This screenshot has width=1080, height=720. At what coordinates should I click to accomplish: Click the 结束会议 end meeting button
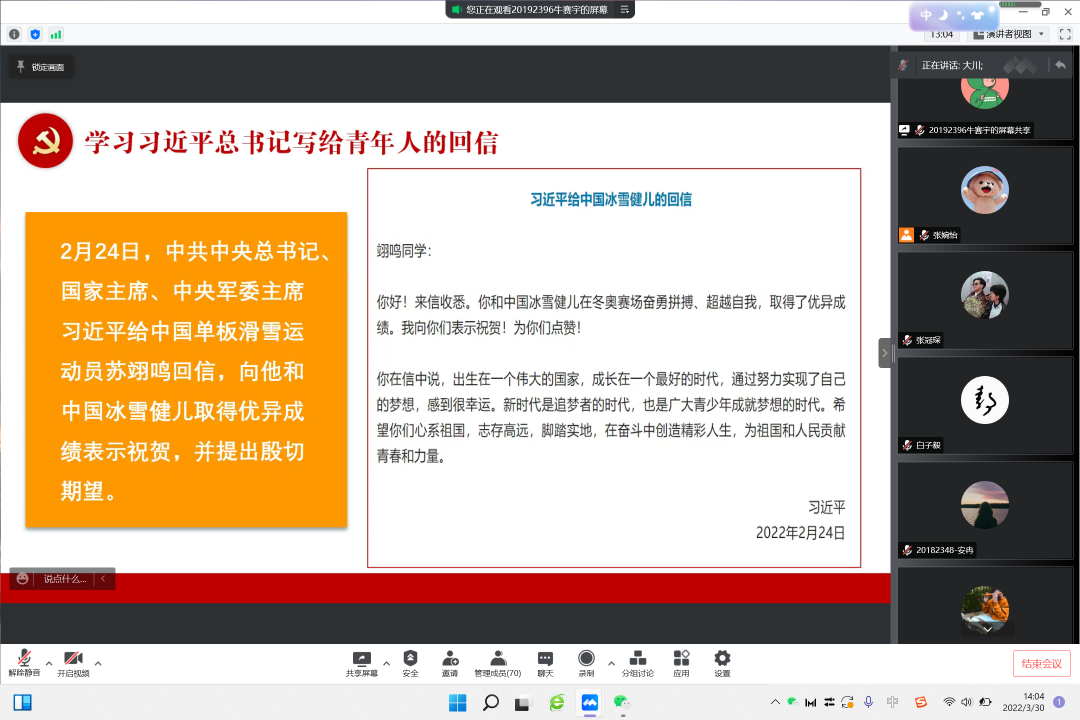[1041, 664]
